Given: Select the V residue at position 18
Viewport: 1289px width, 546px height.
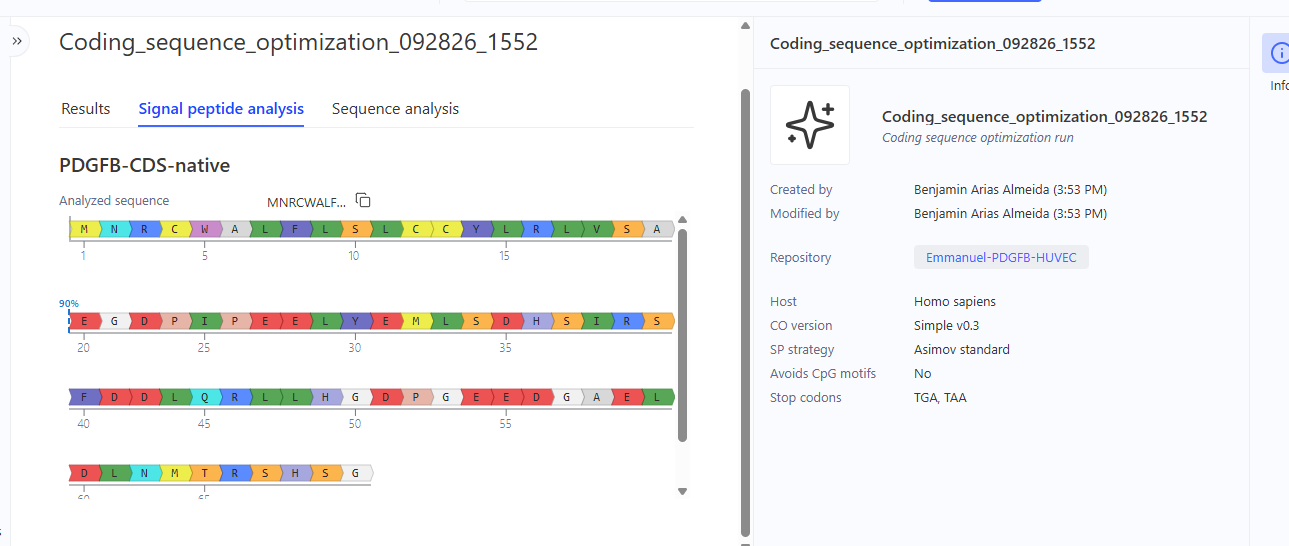Looking at the screenshot, I should click(598, 229).
